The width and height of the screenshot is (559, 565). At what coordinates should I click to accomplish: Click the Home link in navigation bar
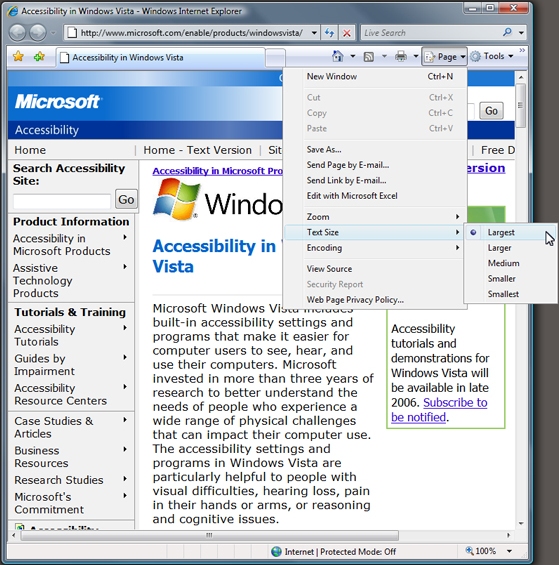coord(30,150)
